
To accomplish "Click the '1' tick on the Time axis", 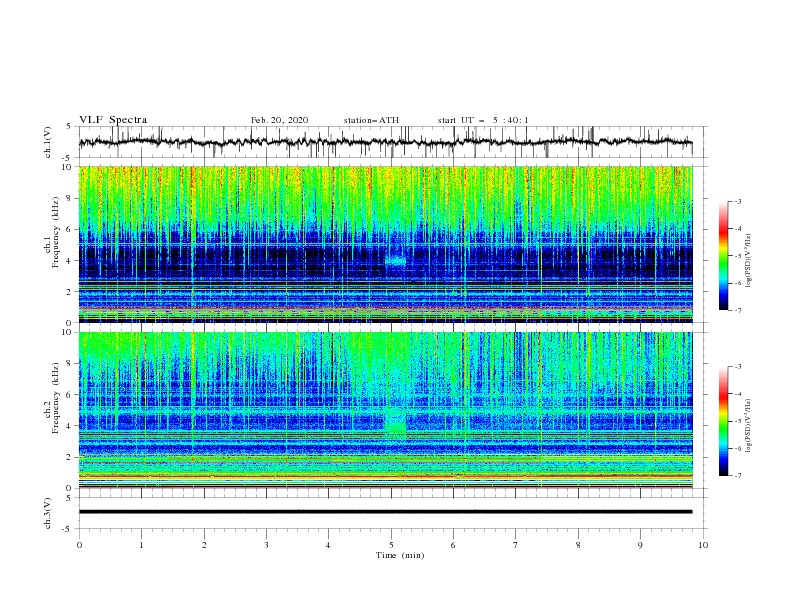I will tap(141, 545).
